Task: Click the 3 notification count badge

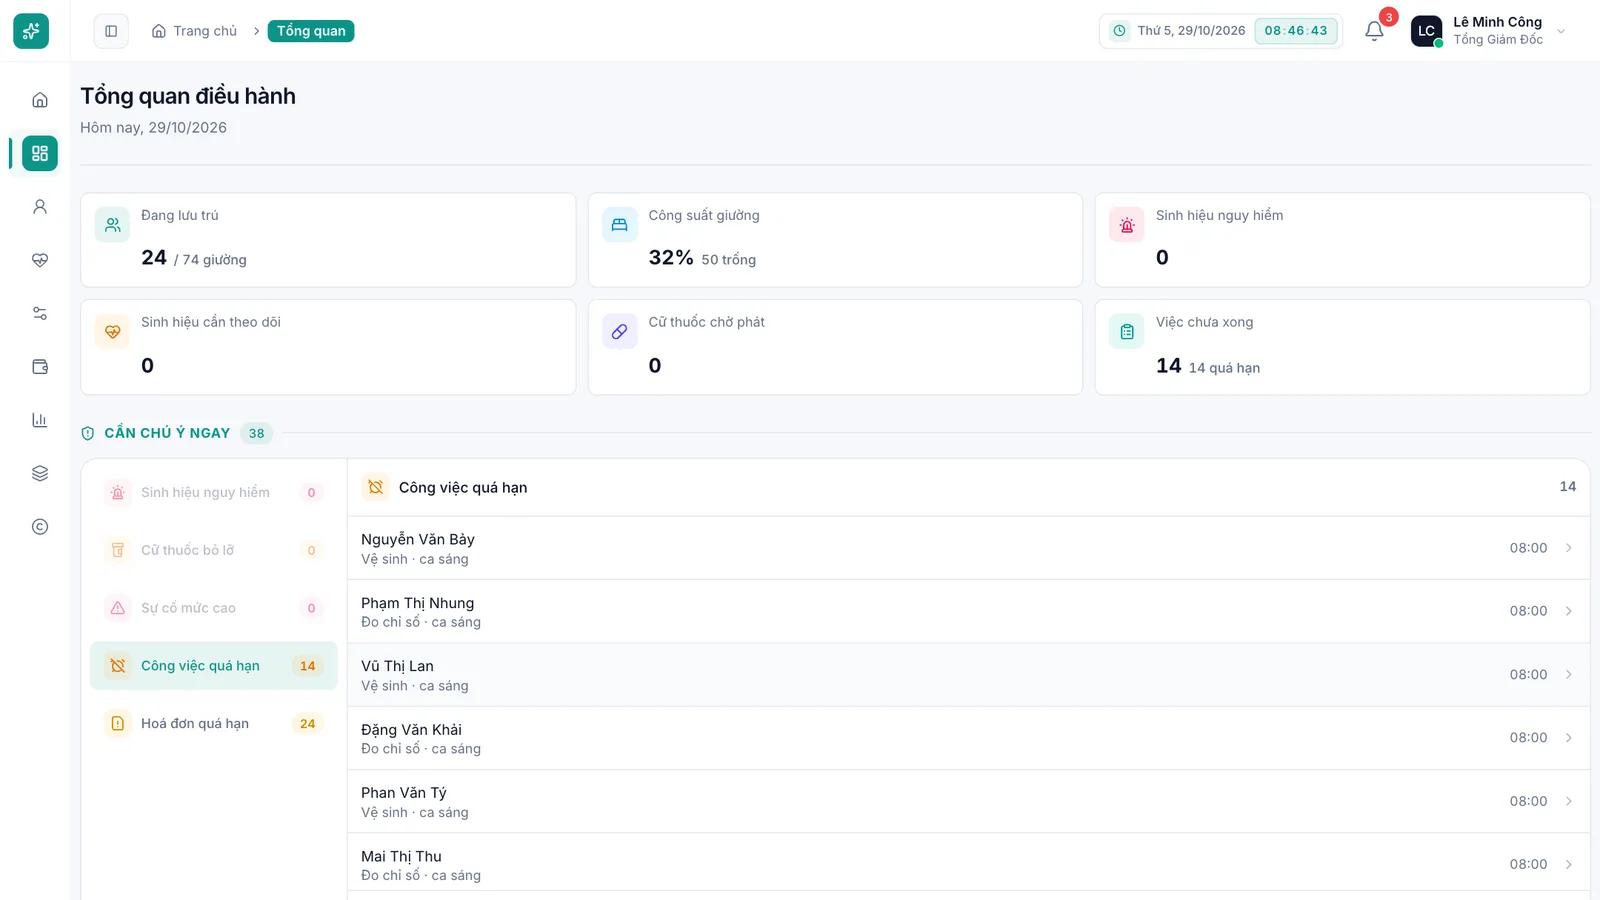Action: click(x=1388, y=17)
